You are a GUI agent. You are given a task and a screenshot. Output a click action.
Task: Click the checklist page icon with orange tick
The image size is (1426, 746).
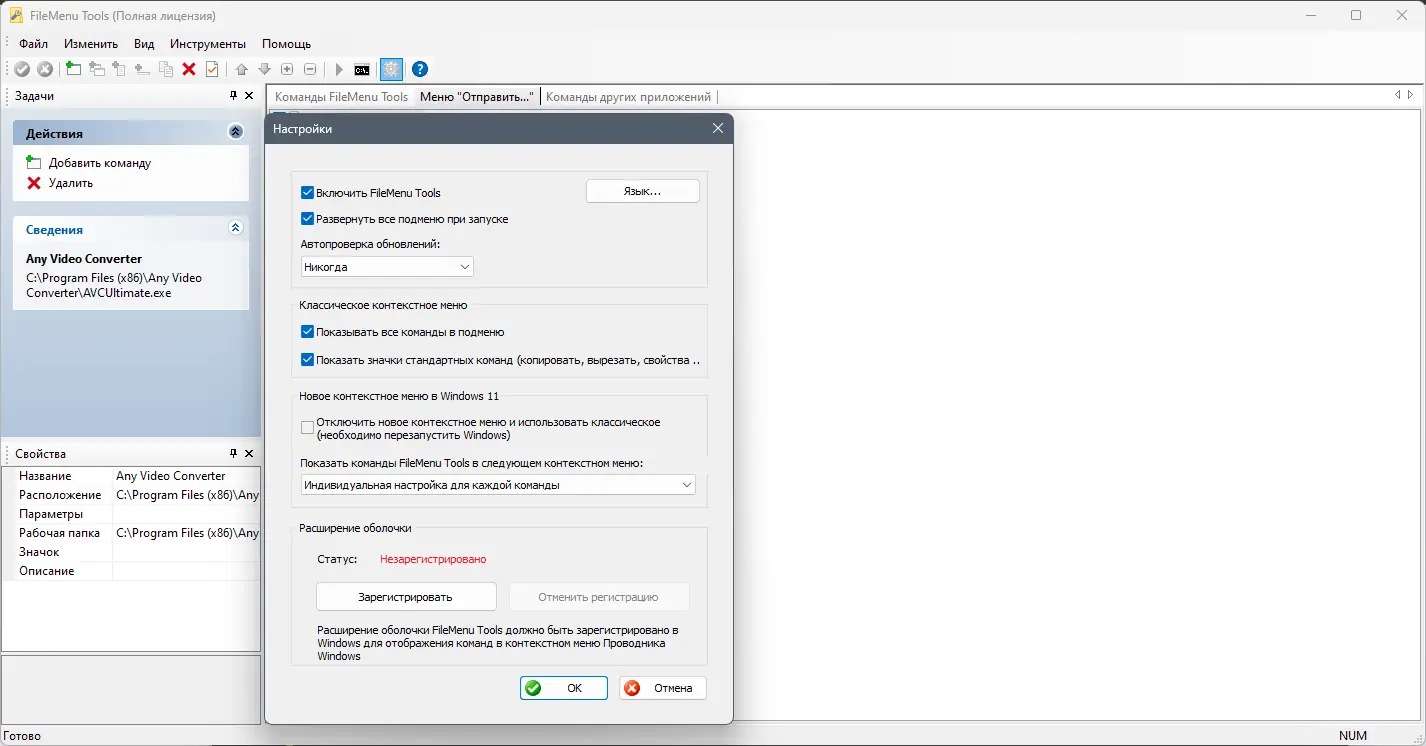(212, 69)
